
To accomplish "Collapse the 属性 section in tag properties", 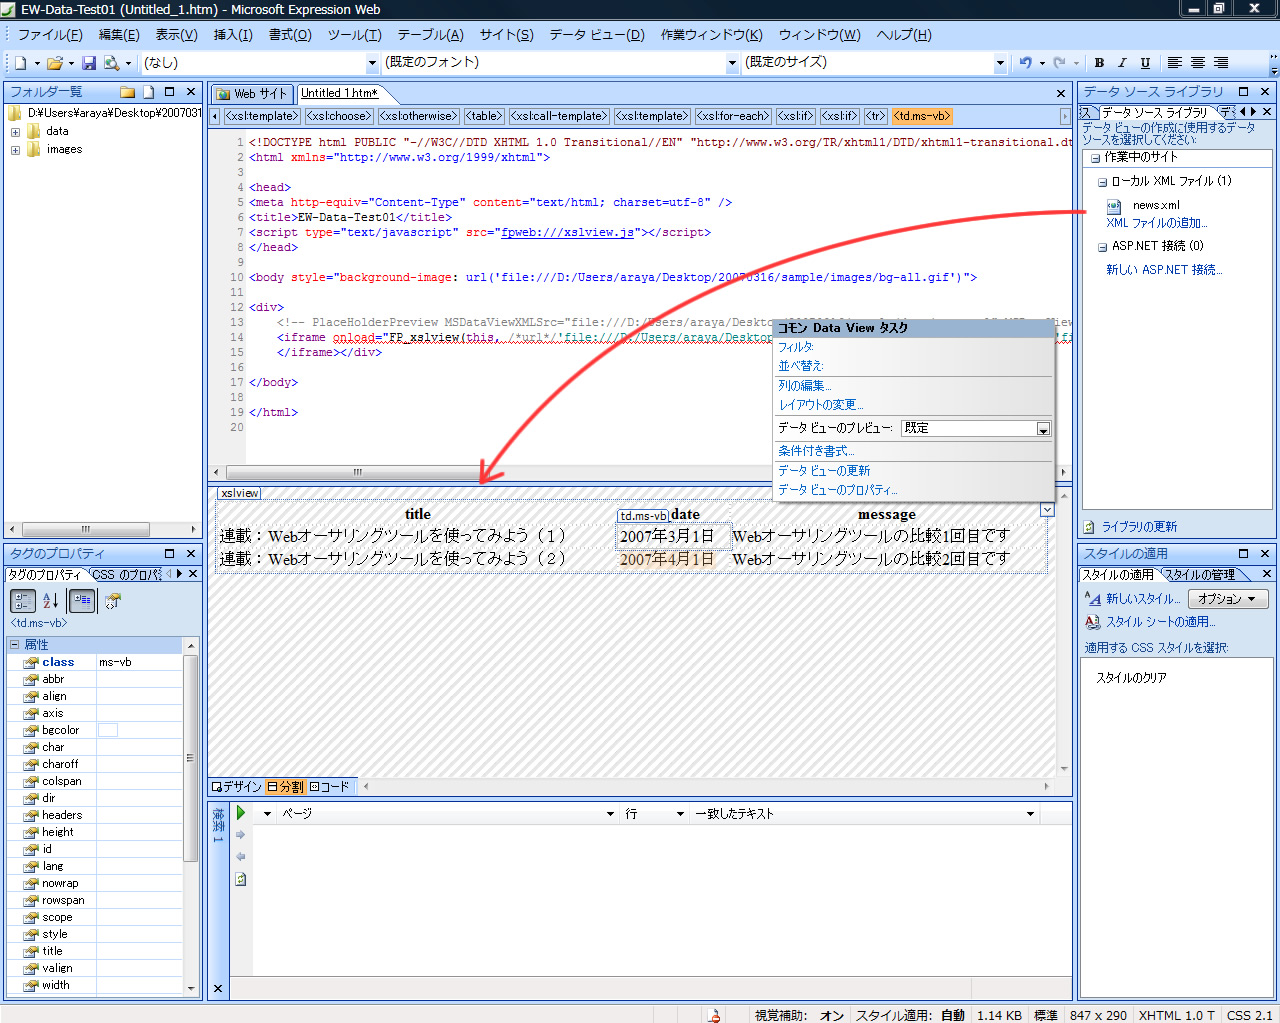I will click(15, 645).
